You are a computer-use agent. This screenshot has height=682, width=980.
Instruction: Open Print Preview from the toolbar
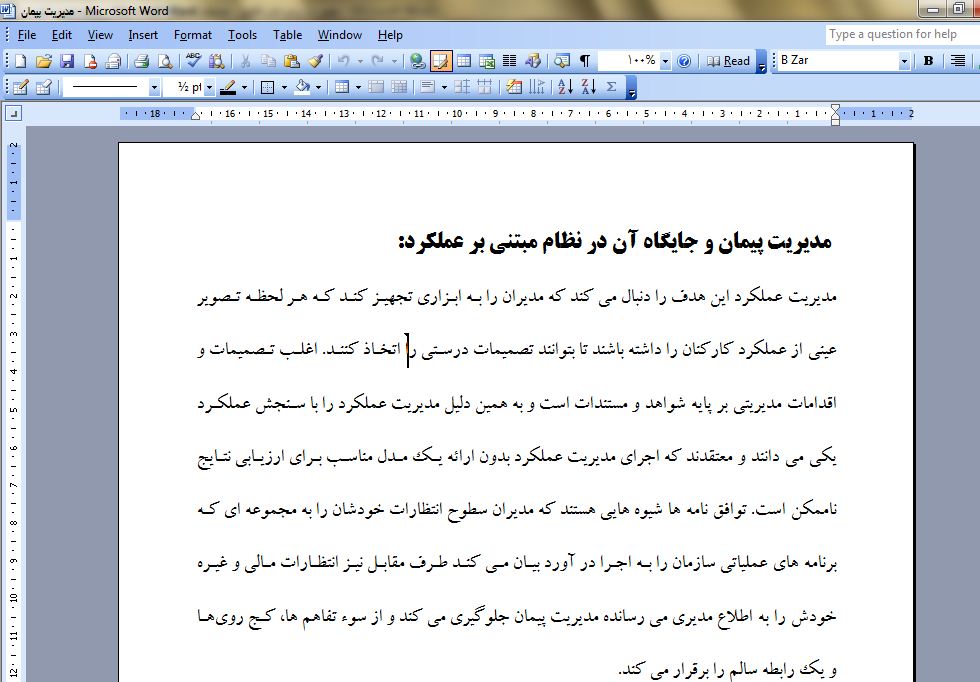point(163,61)
